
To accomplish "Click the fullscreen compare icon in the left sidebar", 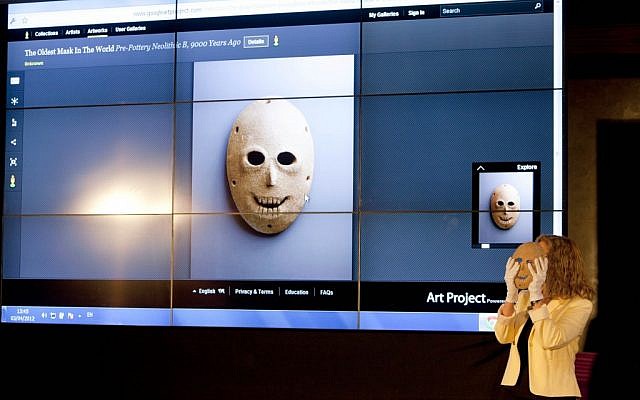I will click(x=13, y=162).
